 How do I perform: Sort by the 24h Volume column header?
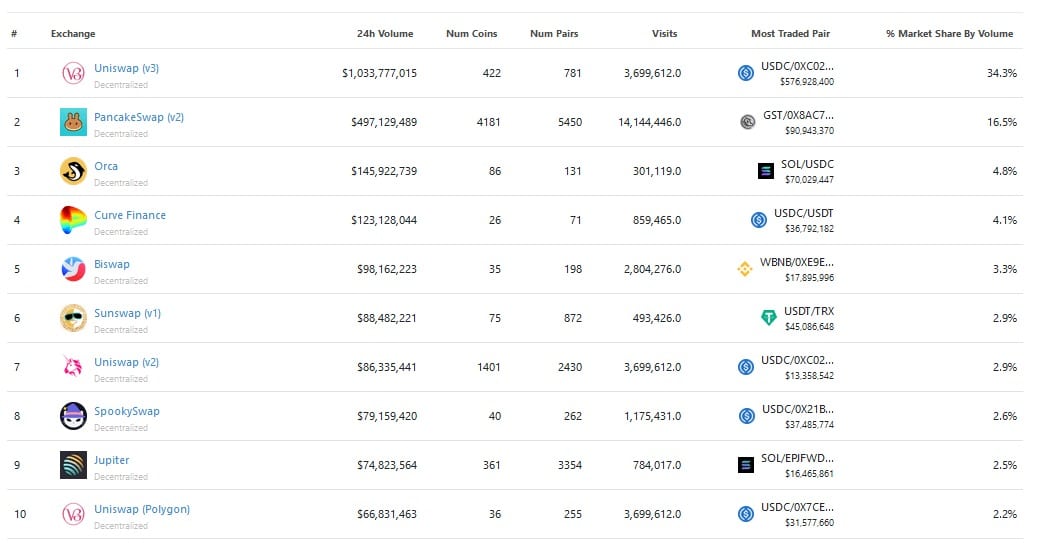385,33
